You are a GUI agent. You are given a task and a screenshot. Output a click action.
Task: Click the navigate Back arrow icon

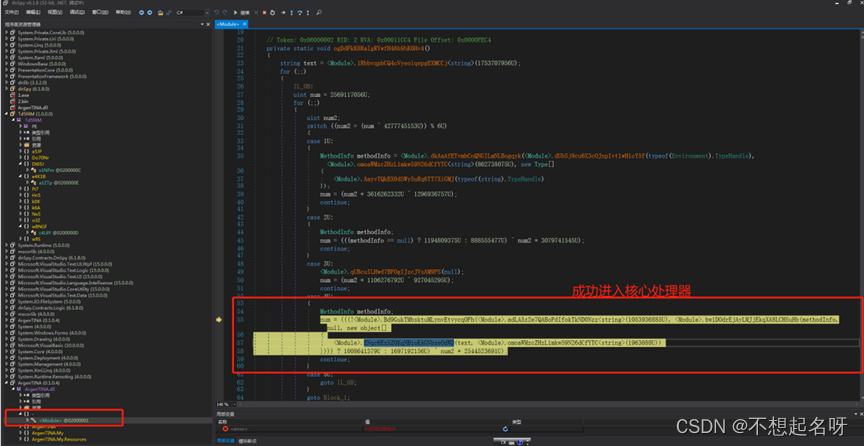[x=141, y=12]
